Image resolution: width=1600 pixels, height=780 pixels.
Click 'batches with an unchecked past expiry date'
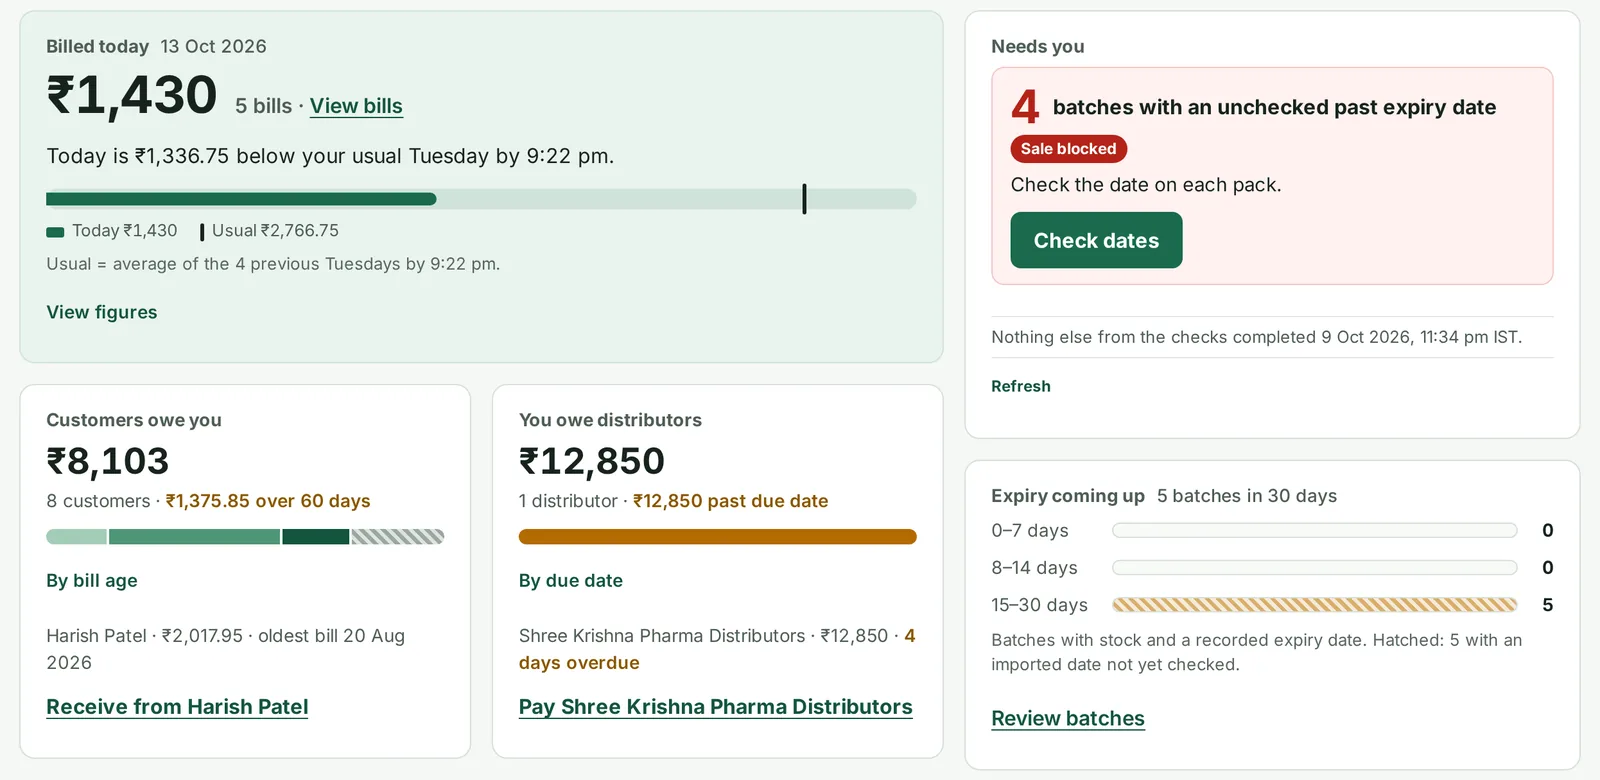point(1275,107)
